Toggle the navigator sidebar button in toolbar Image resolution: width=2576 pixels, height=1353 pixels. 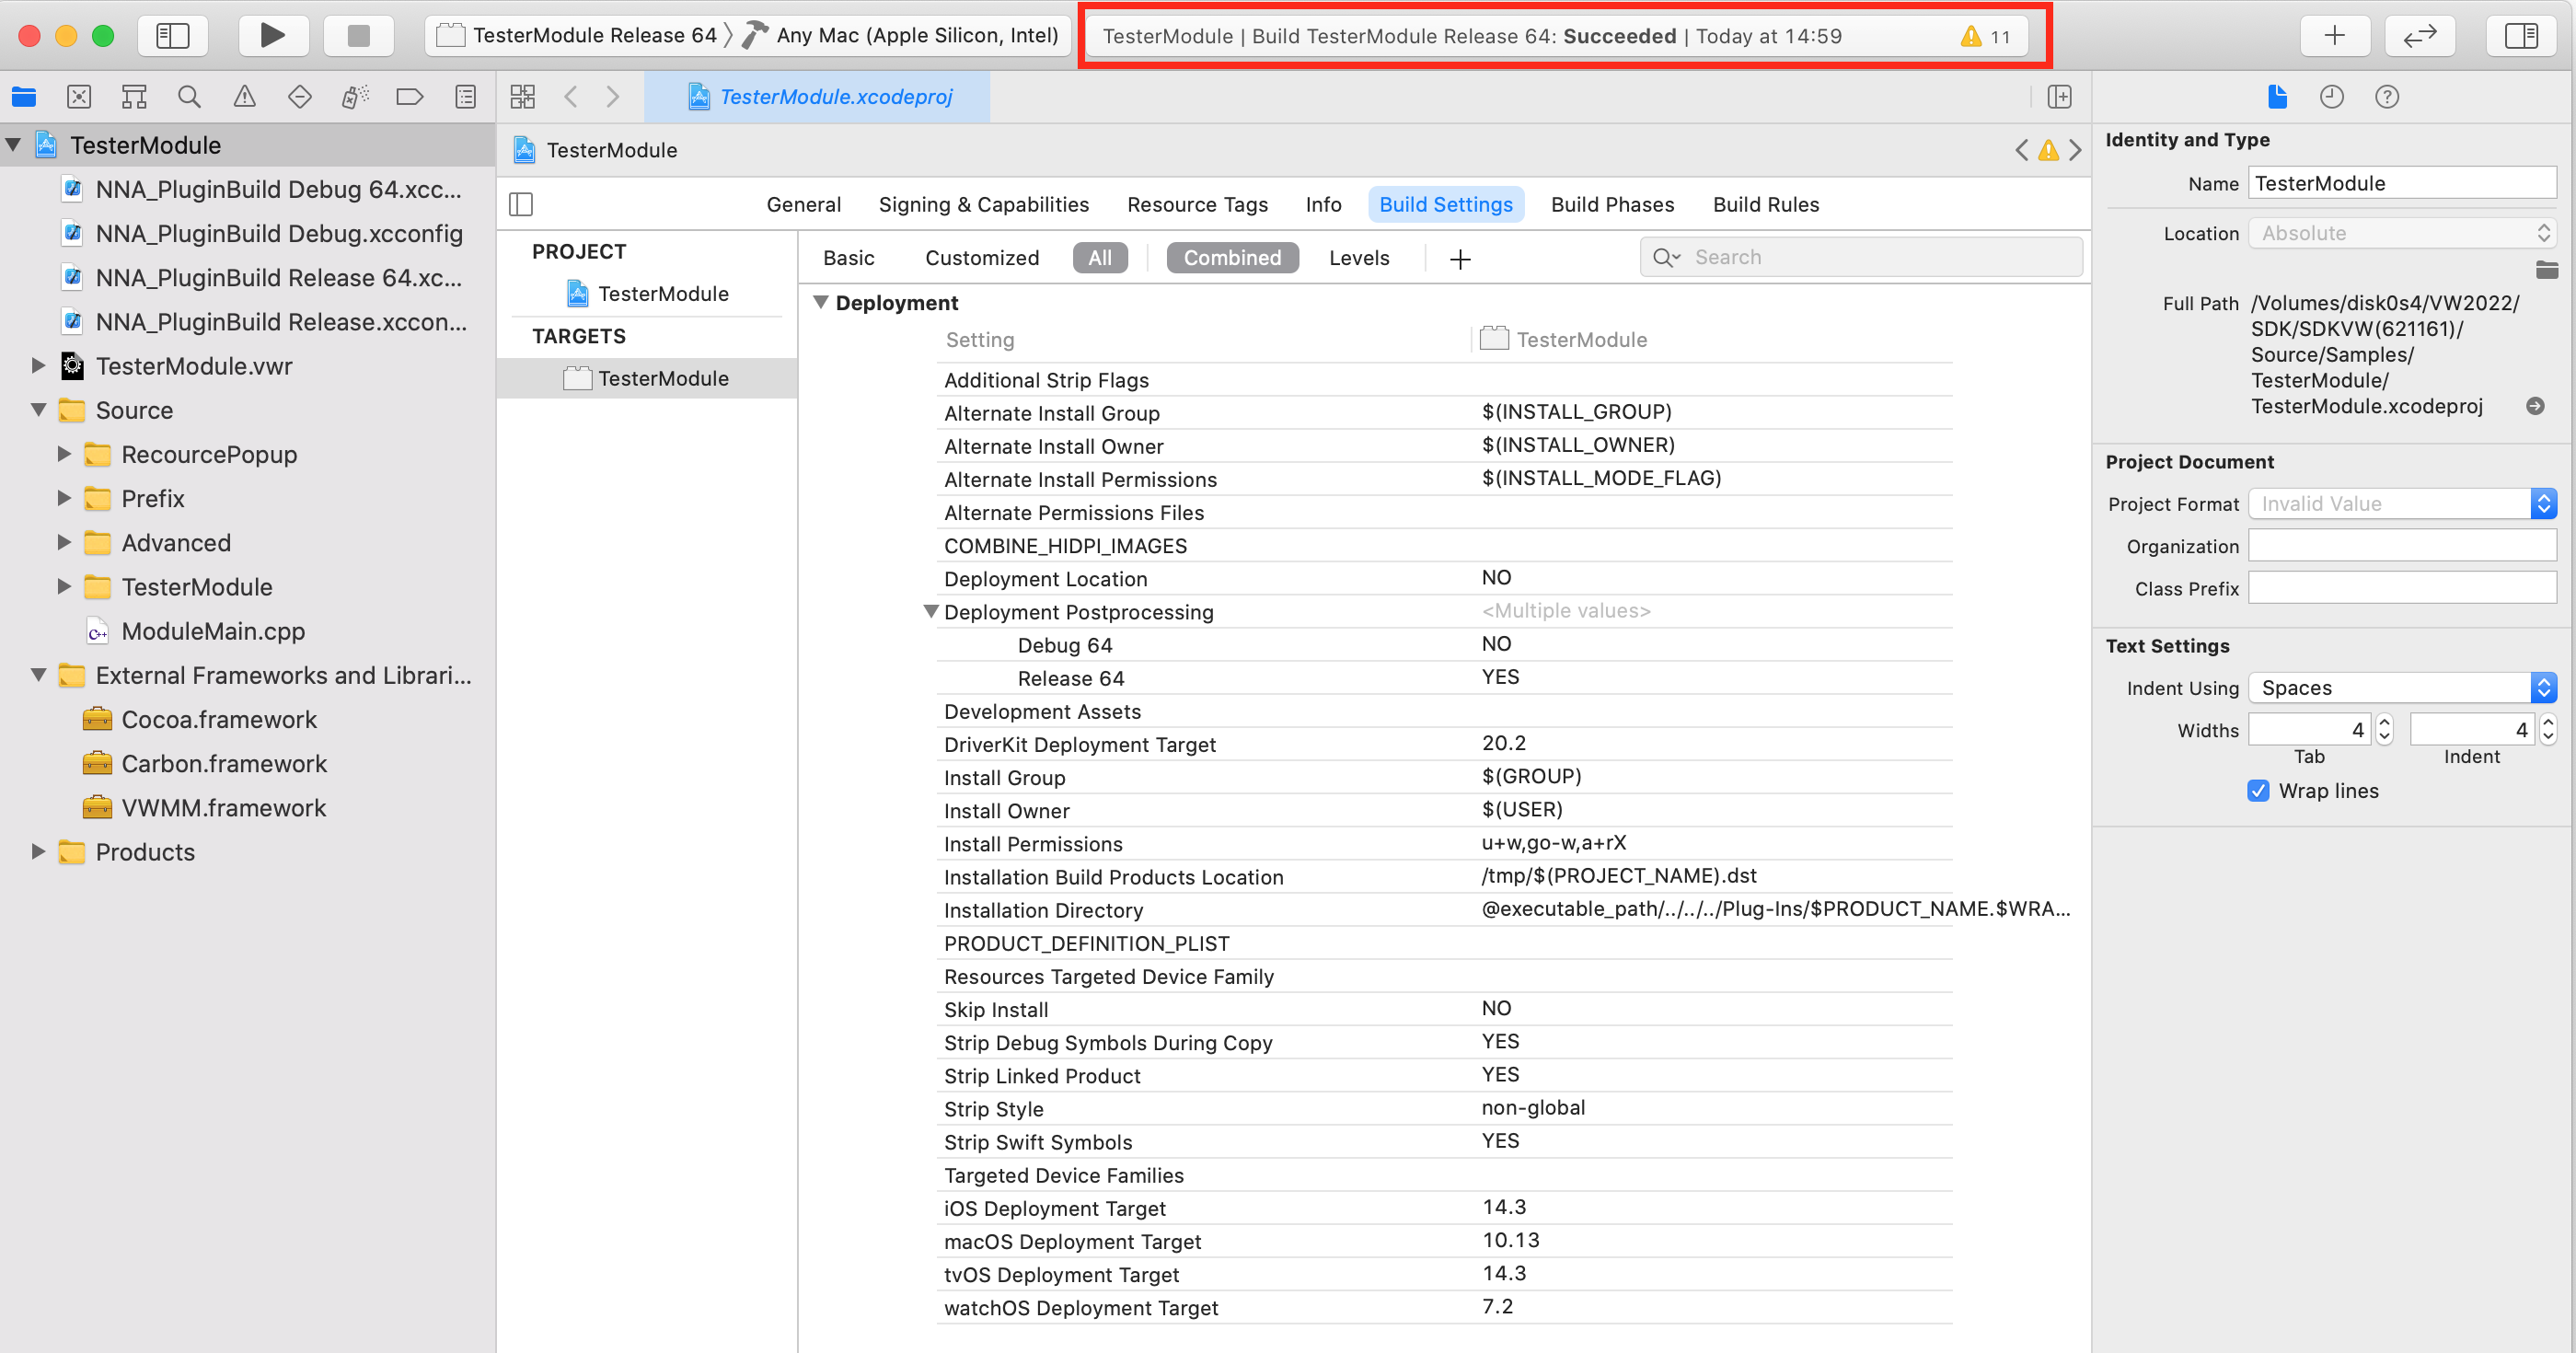click(173, 36)
